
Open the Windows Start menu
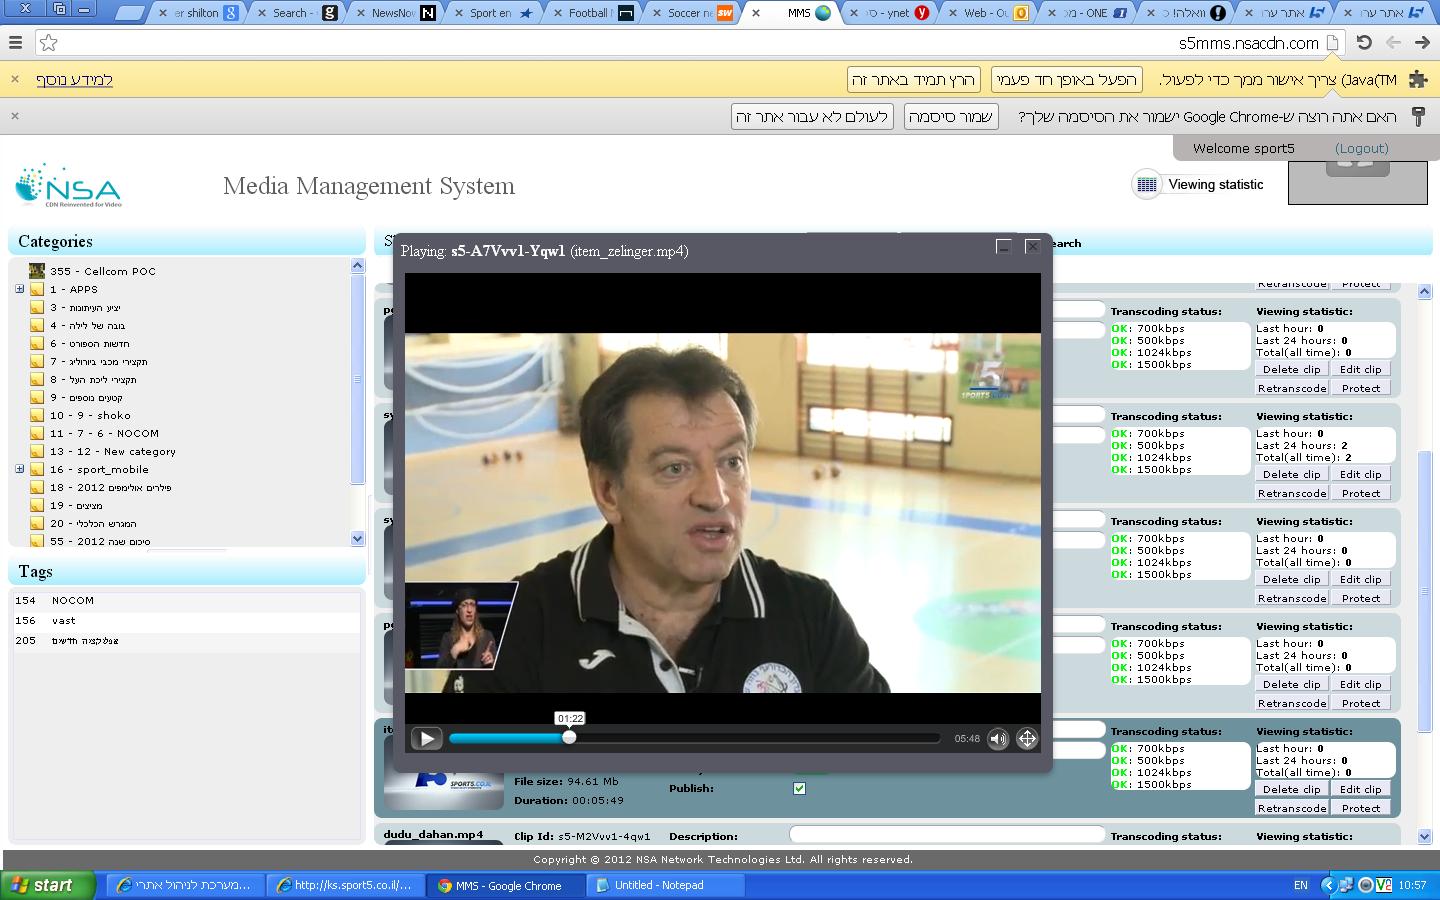point(48,885)
